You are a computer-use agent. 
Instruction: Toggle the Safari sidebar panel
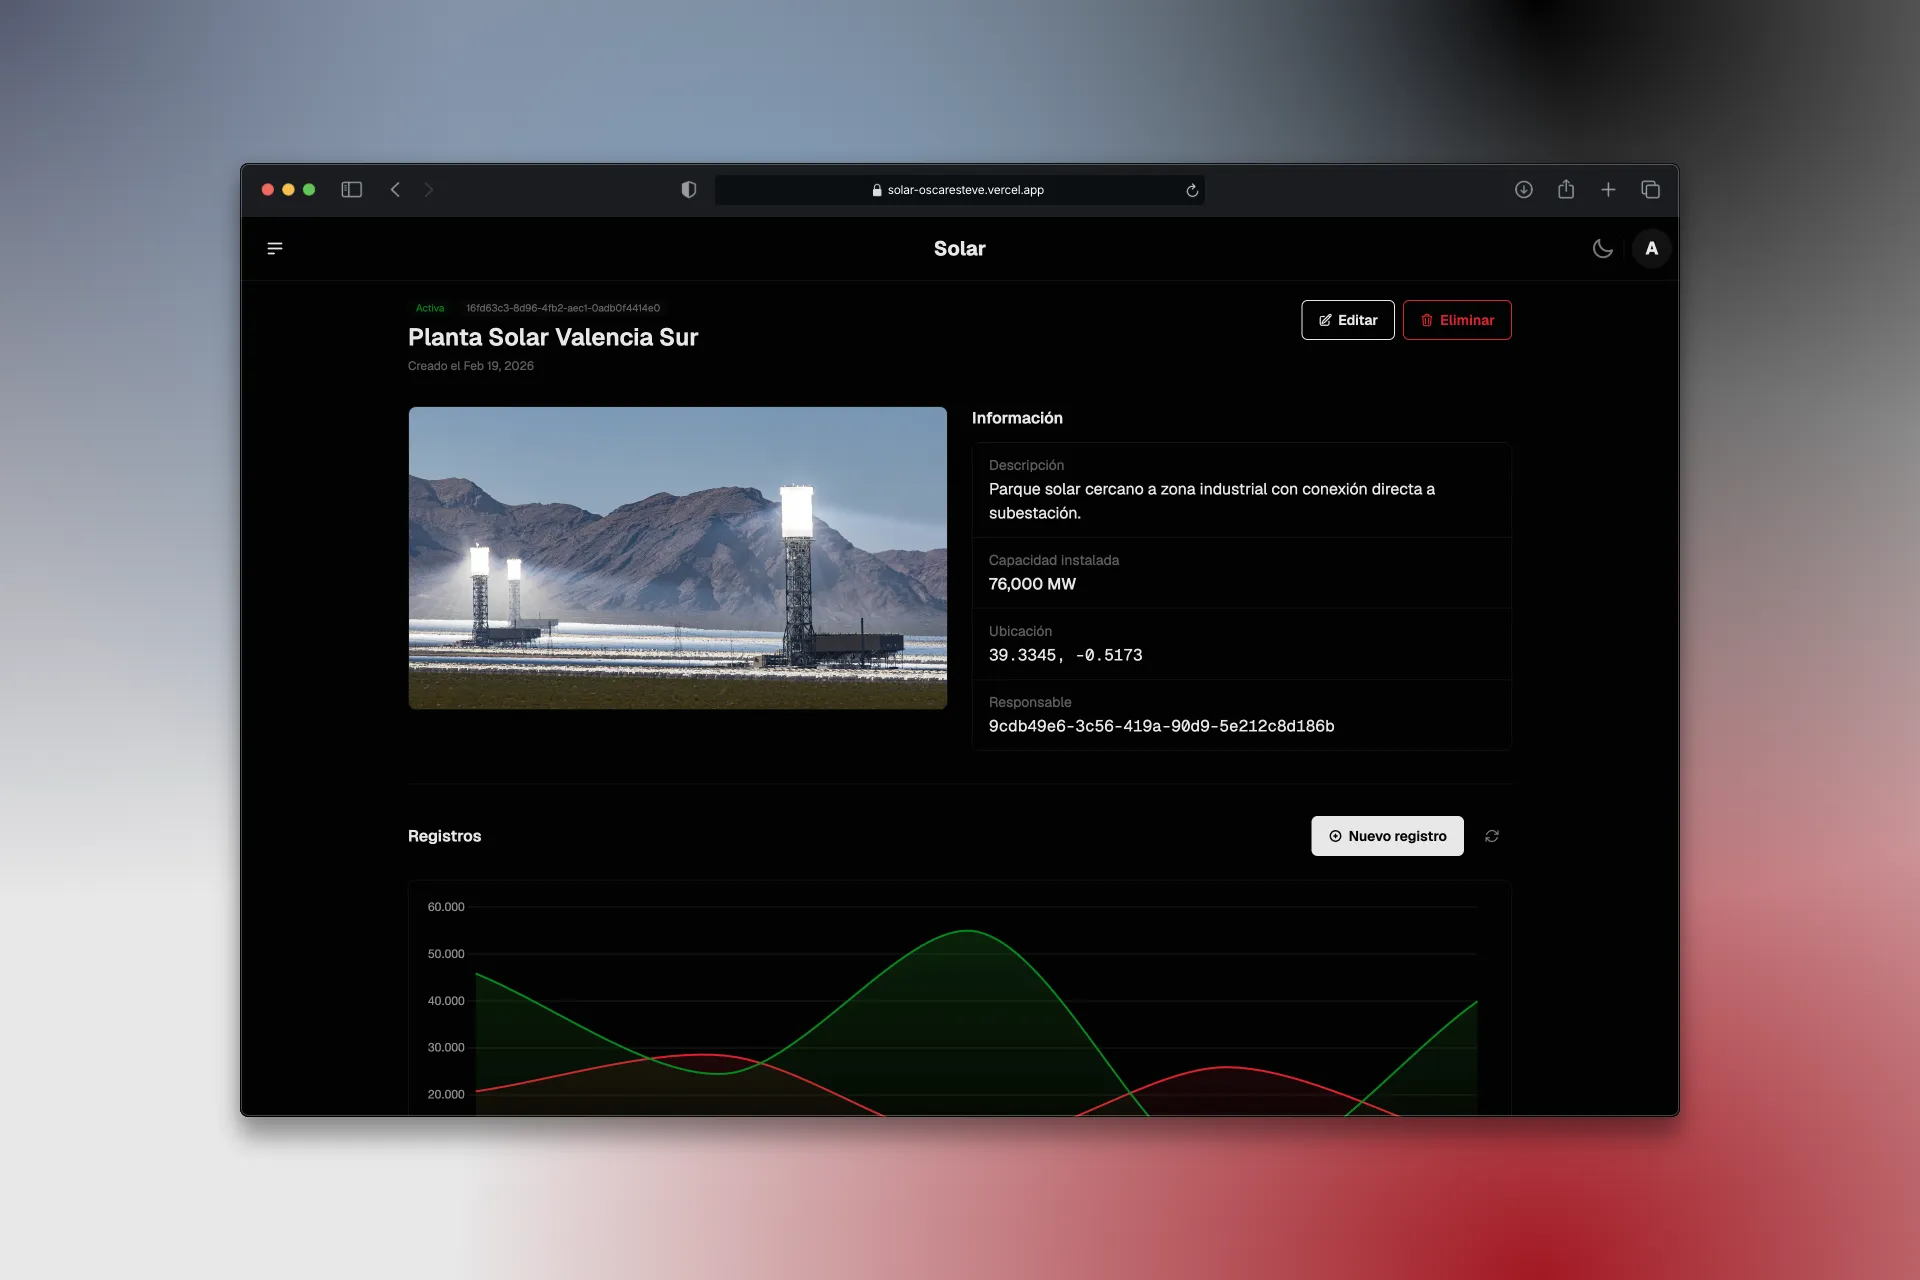click(x=351, y=190)
